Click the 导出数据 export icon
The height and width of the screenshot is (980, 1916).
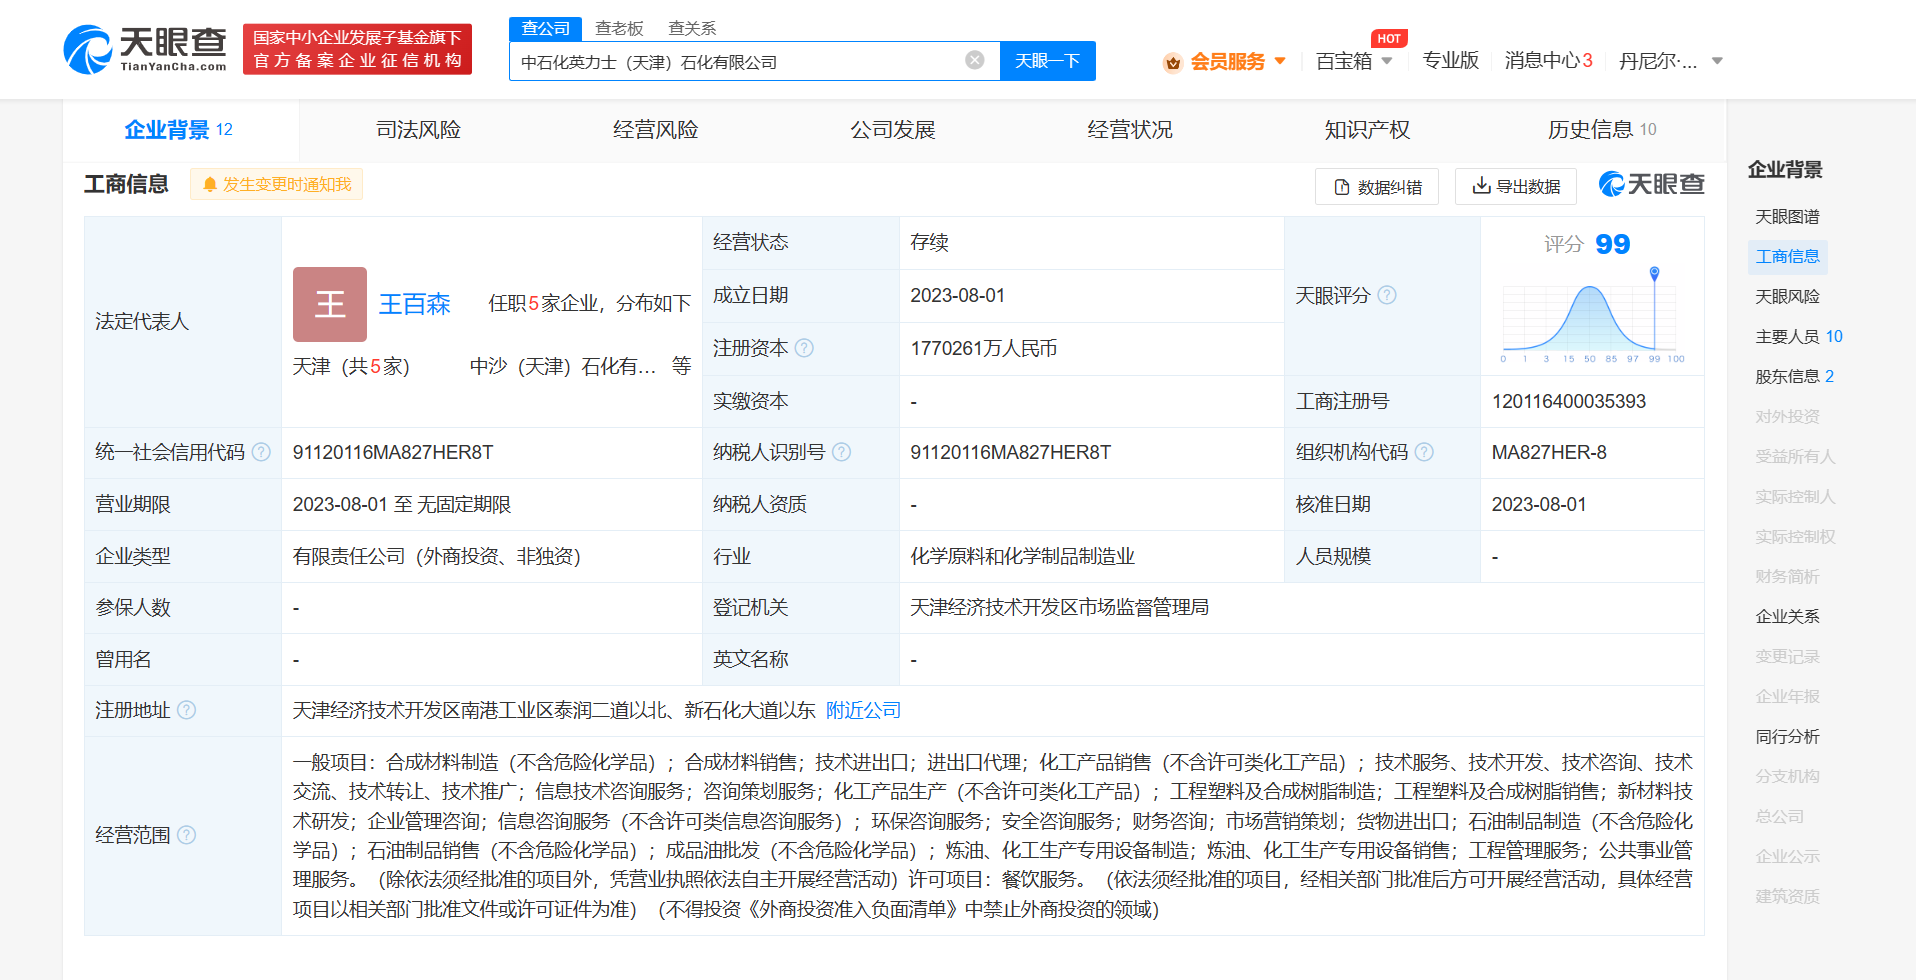[1480, 186]
